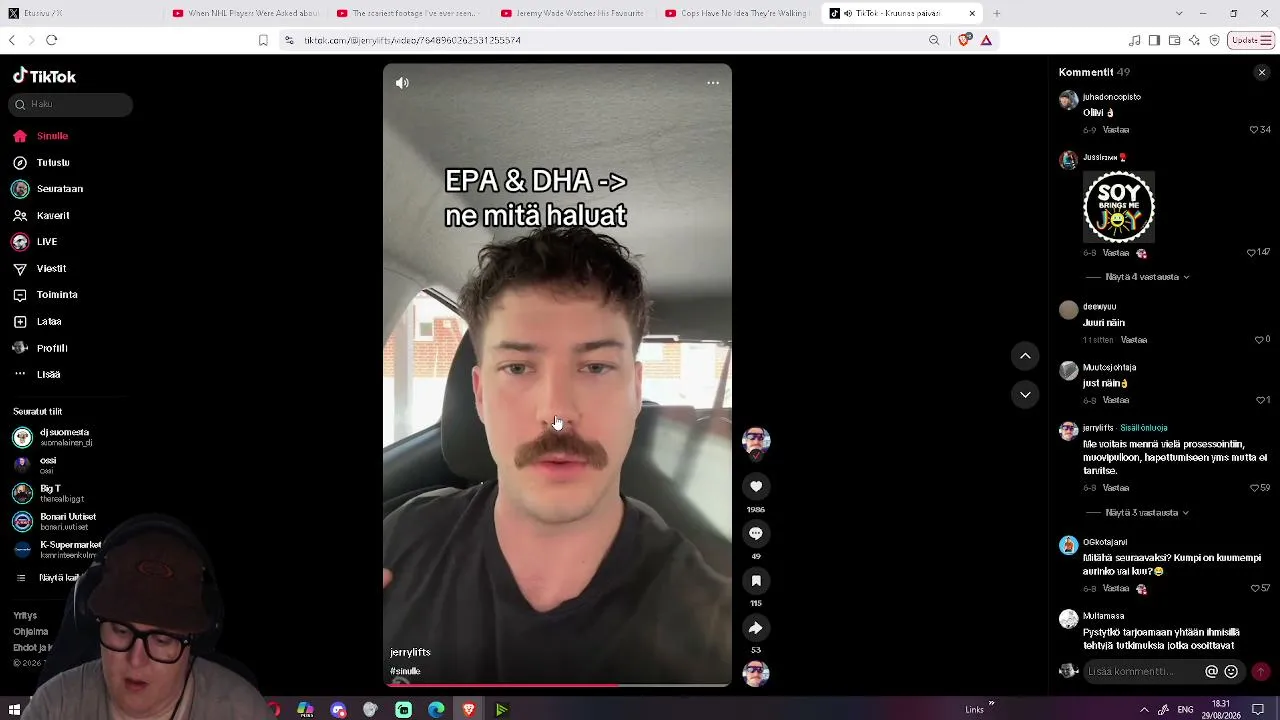
Task: Mute the video with the speaker icon
Action: [402, 83]
